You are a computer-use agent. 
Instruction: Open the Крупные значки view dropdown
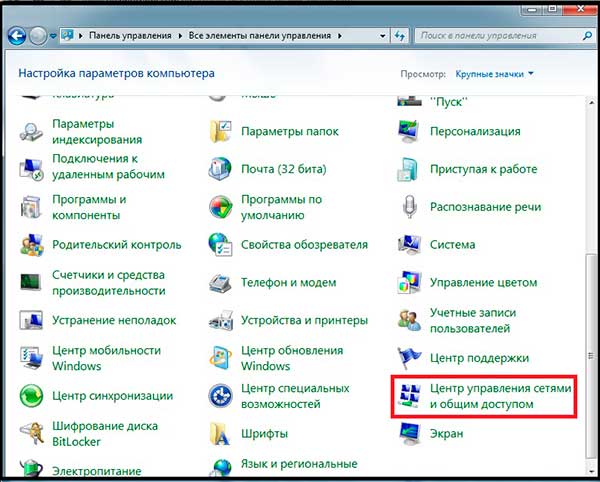(494, 74)
